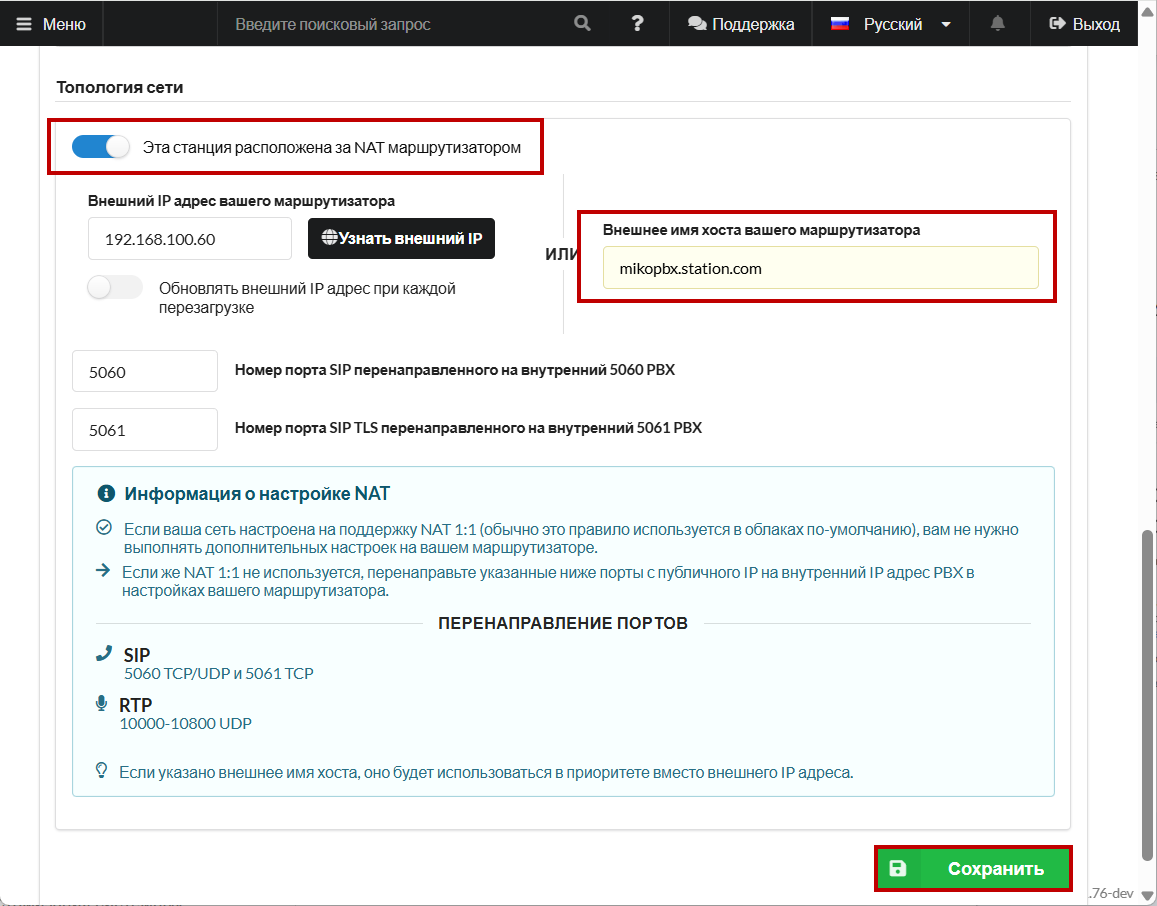Open the Поддержка menu item
Screen dimensions: 1157x906
(741, 24)
